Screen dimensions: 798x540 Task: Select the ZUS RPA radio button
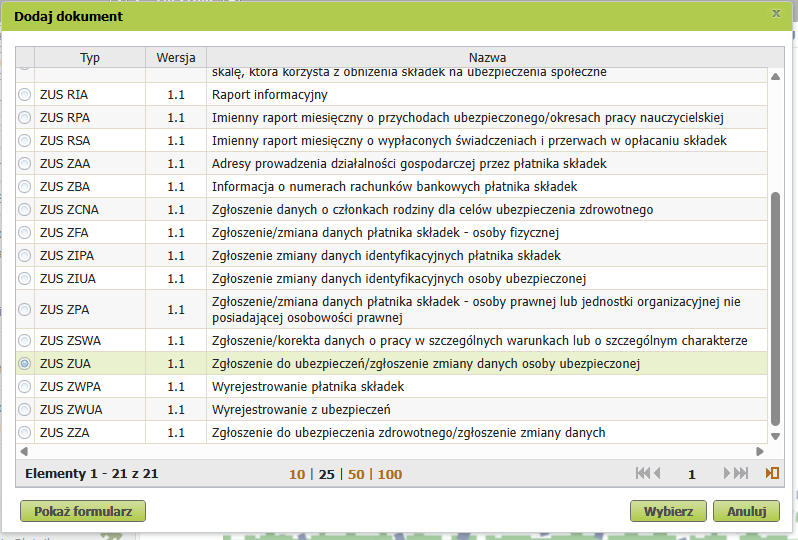pos(24,118)
